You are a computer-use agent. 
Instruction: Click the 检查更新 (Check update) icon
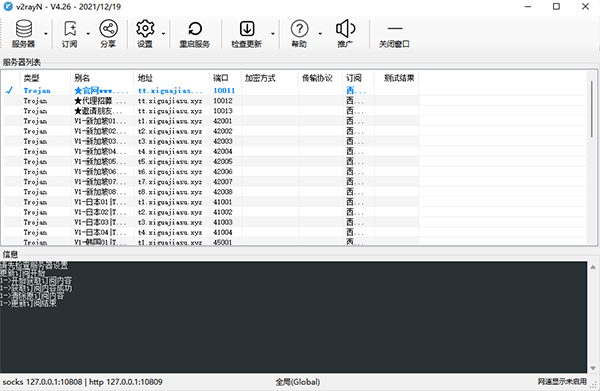click(x=246, y=34)
